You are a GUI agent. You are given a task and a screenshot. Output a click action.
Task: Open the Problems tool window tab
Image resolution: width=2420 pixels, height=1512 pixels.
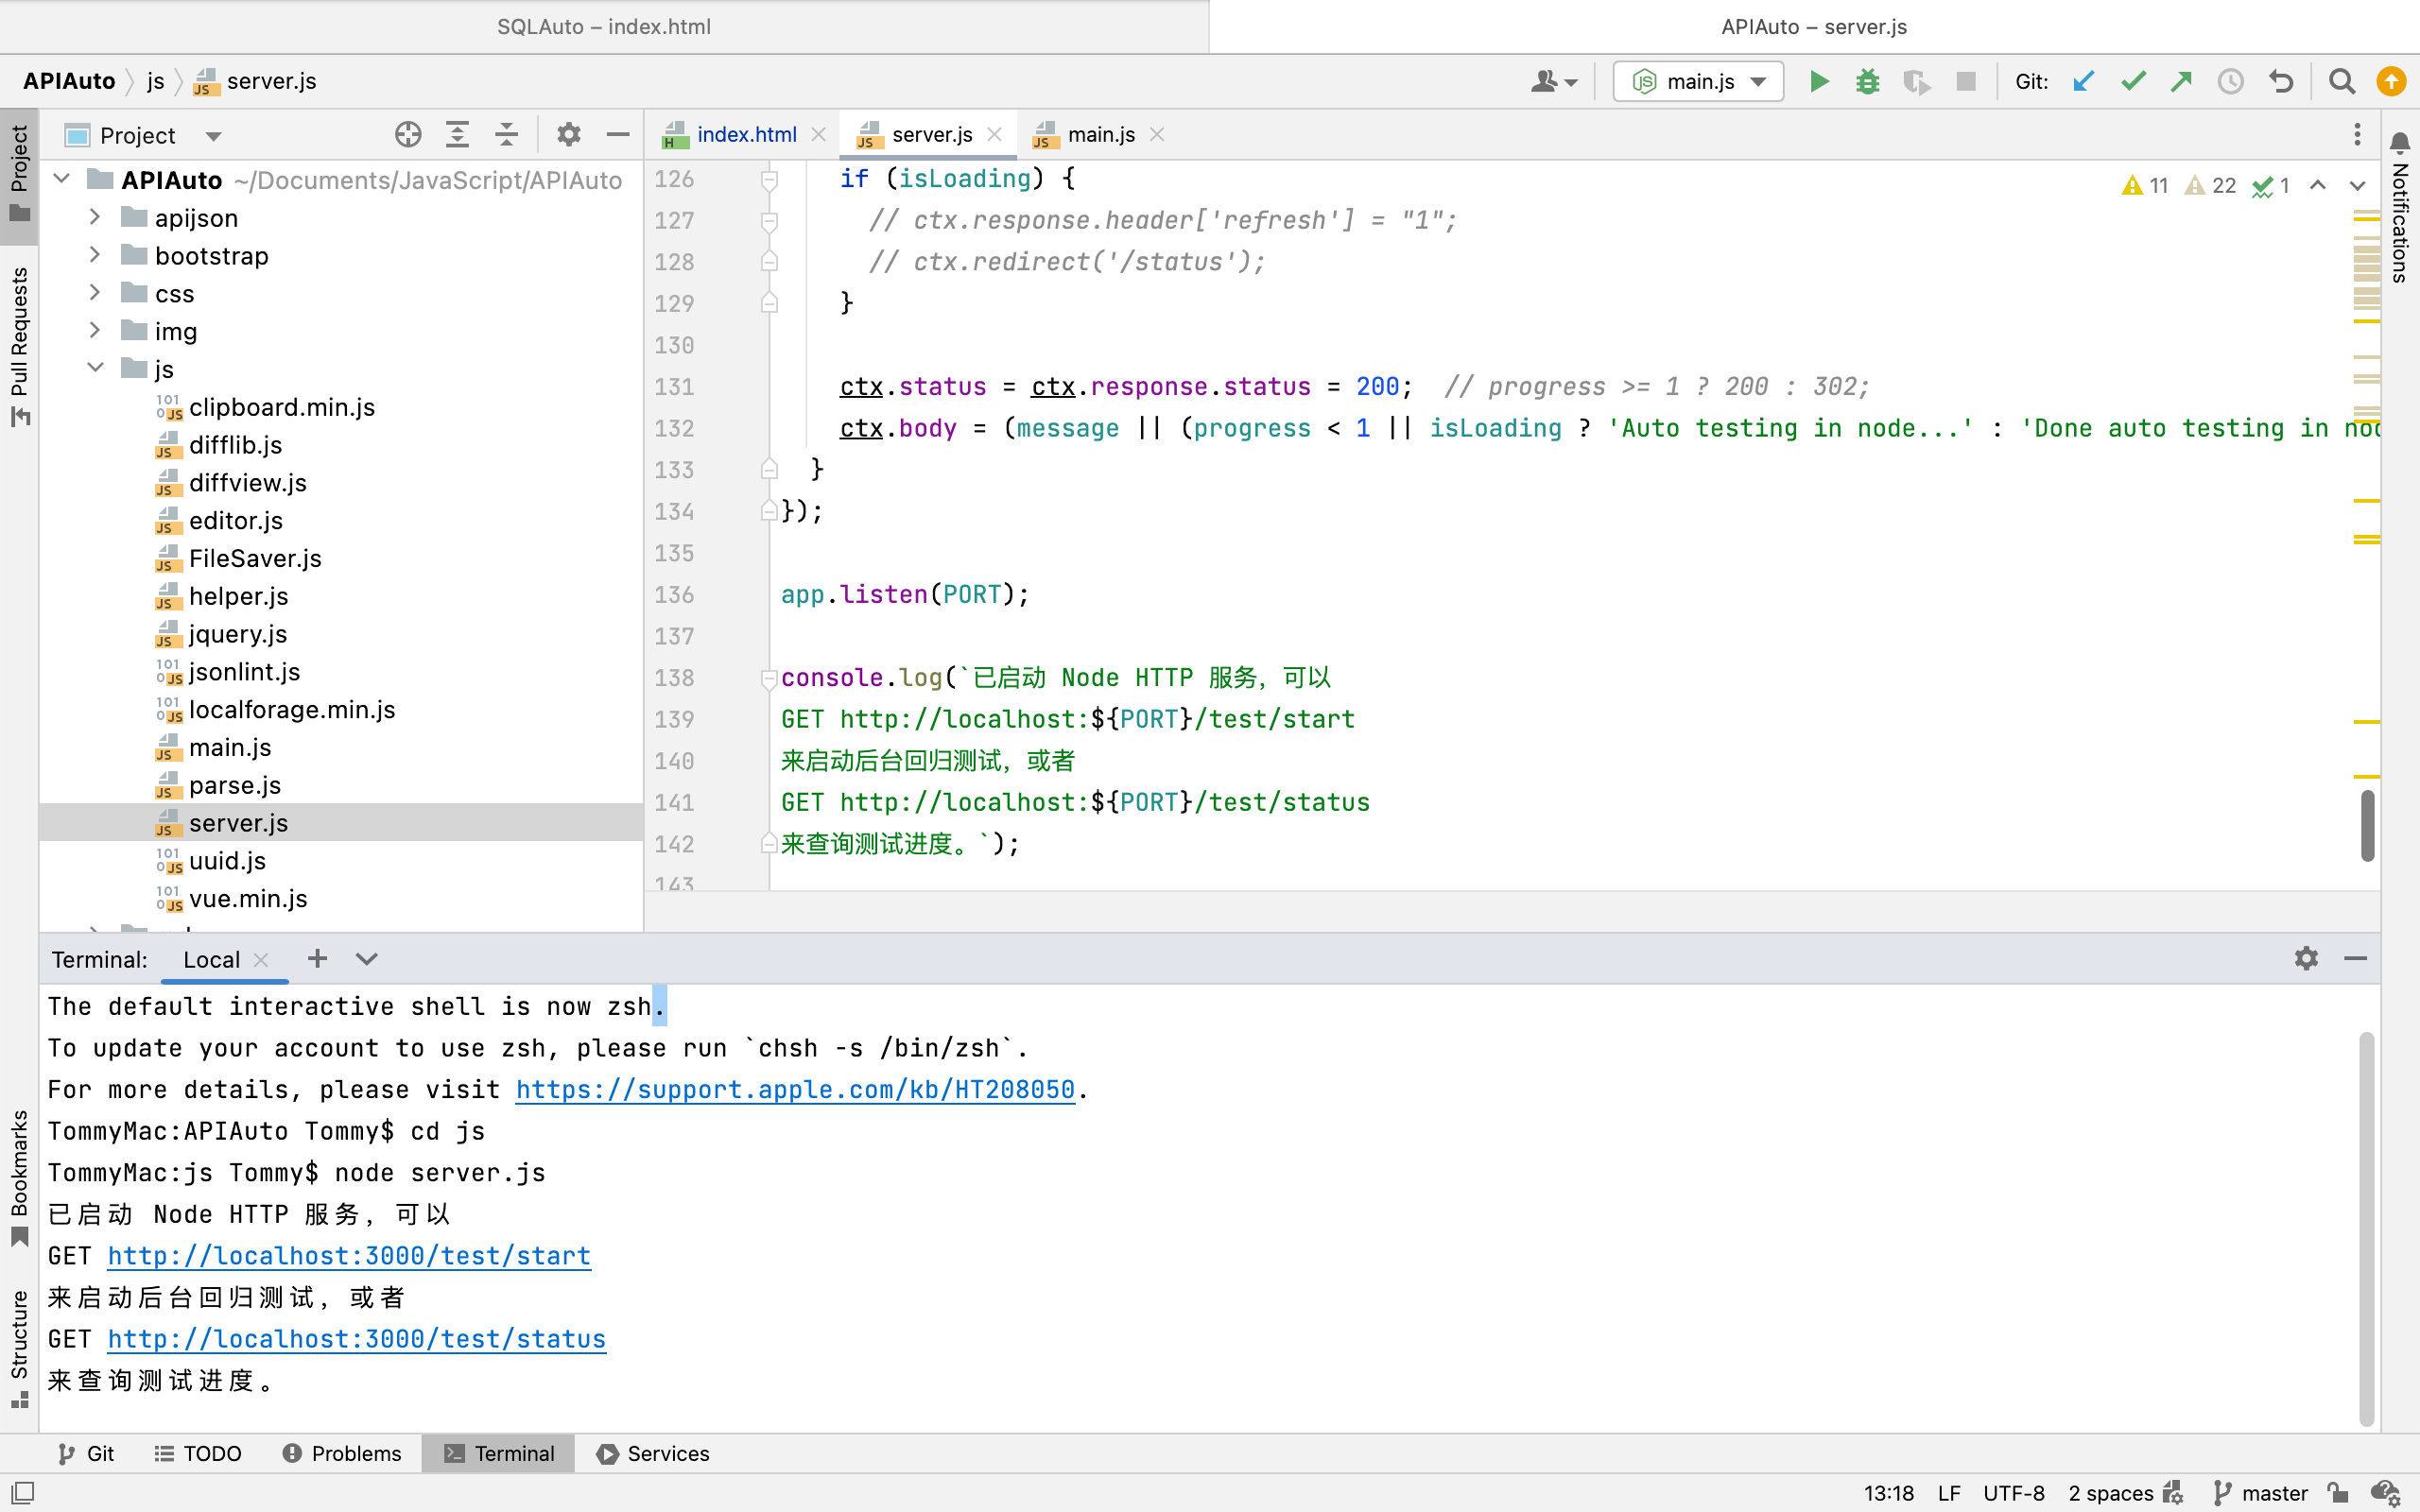pyautogui.click(x=342, y=1453)
